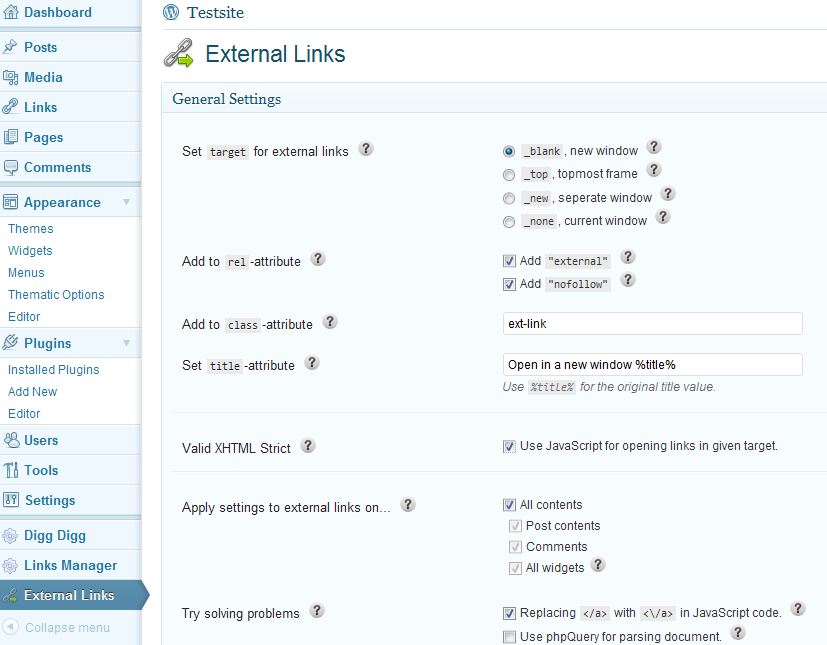Click help icon beside Replacing in JavaScript code
The width and height of the screenshot is (827, 645).
click(798, 609)
